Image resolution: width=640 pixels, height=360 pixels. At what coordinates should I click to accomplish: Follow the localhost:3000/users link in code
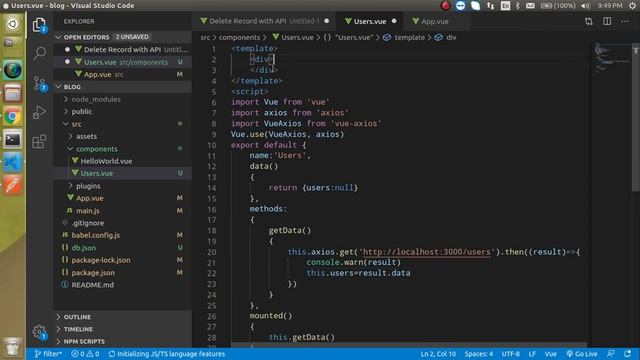pyautogui.click(x=427, y=252)
